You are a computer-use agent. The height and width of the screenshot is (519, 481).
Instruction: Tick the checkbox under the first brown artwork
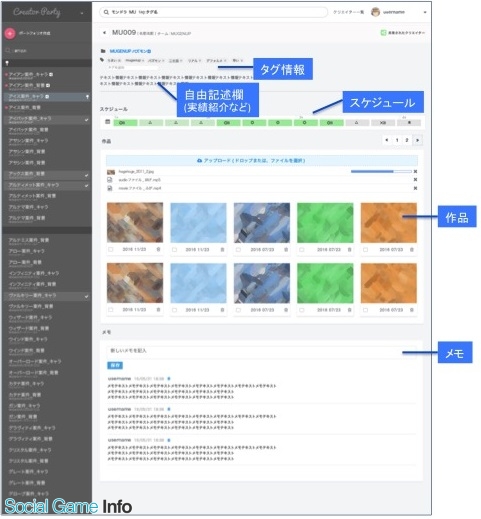tap(111, 249)
